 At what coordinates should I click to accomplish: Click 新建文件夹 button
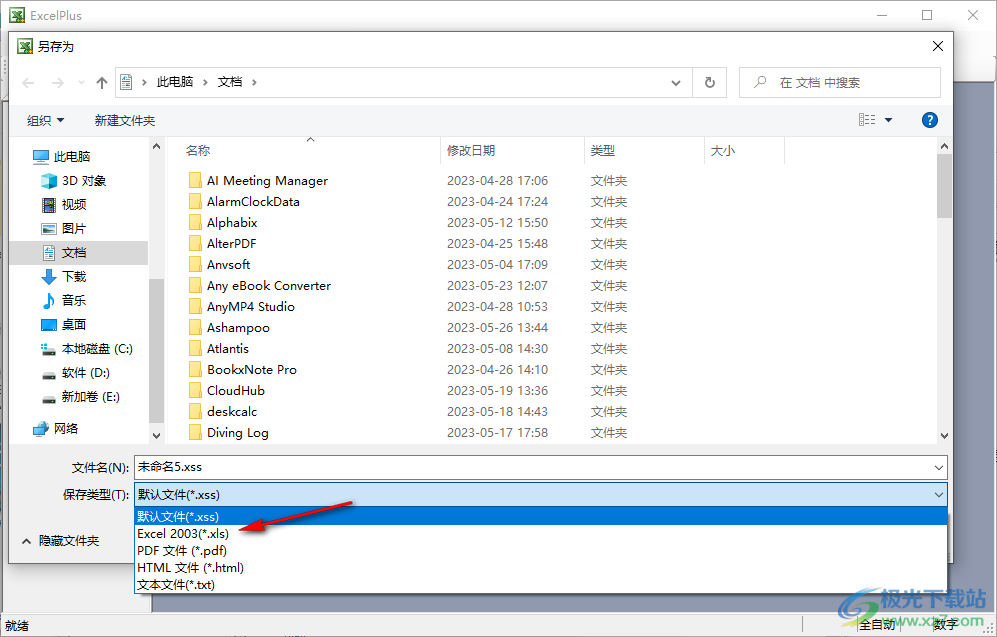tap(125, 120)
